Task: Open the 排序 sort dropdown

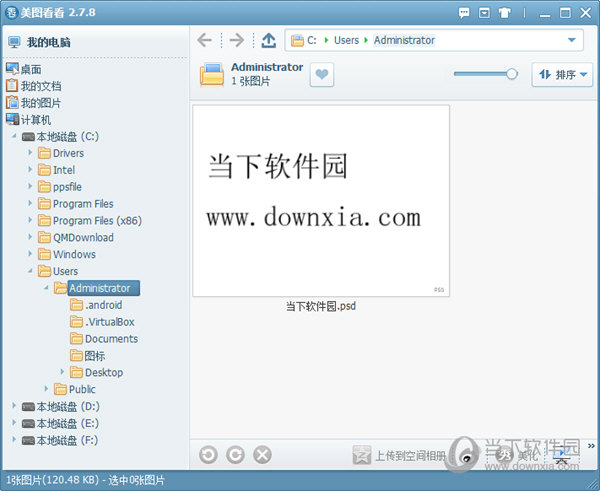Action: [562, 75]
